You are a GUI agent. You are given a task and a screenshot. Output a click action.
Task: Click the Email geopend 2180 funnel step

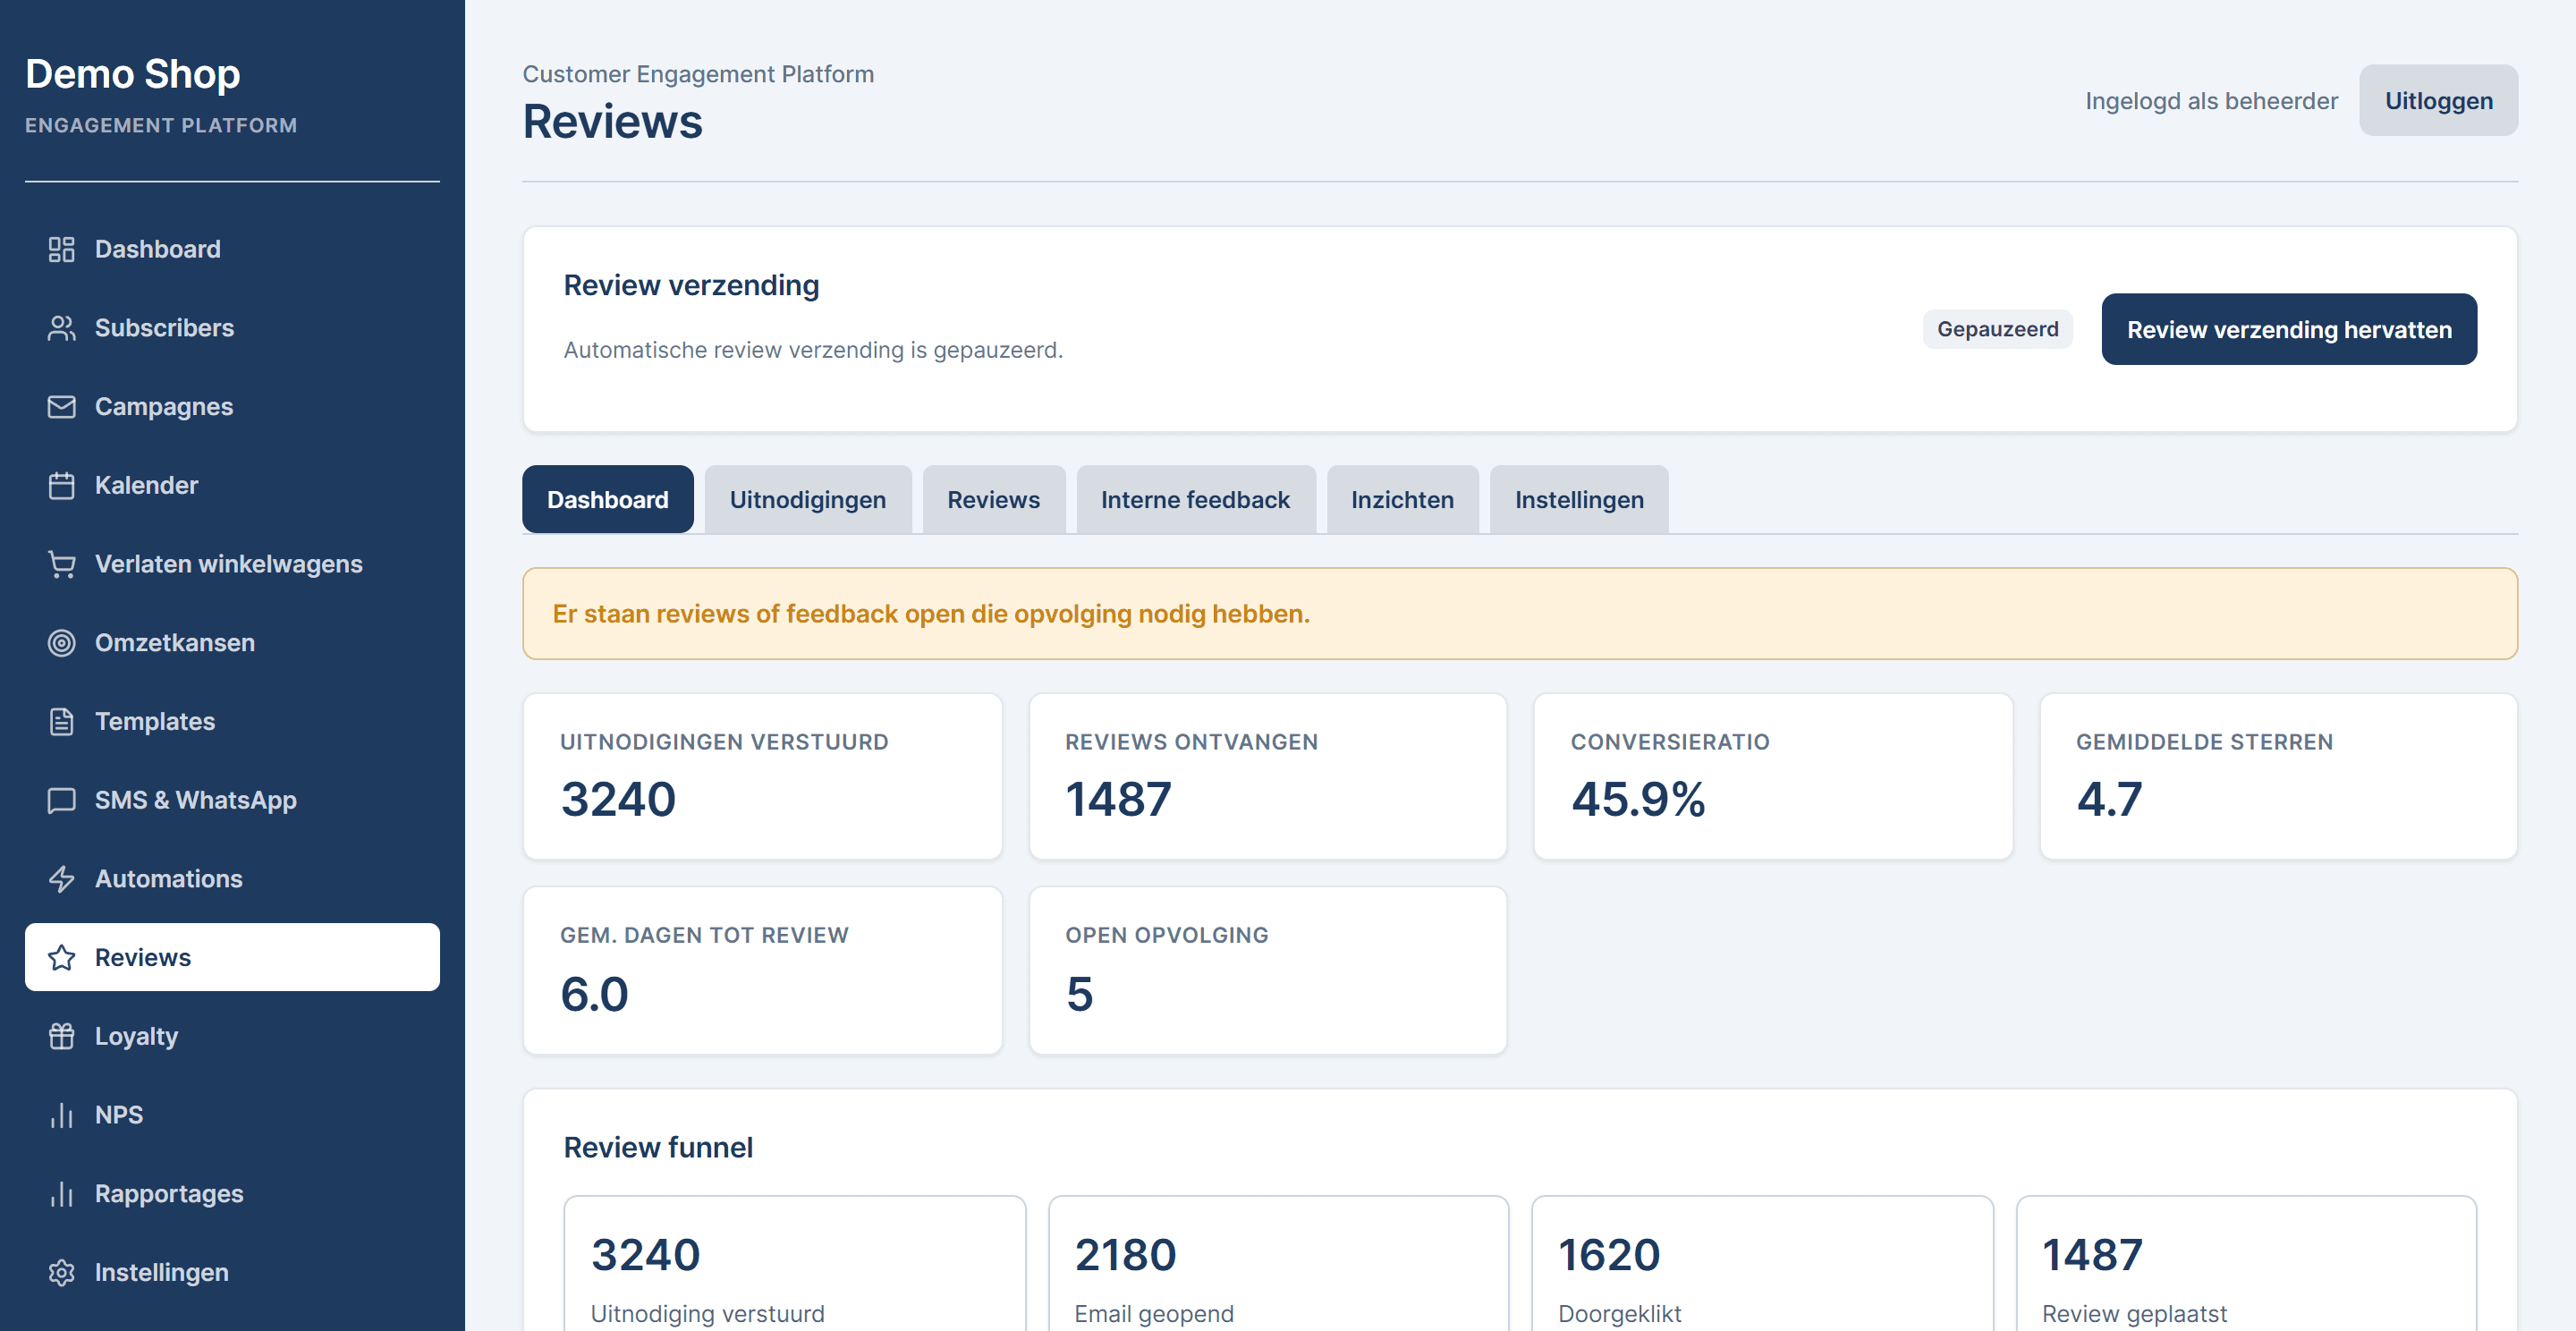1278,1264
